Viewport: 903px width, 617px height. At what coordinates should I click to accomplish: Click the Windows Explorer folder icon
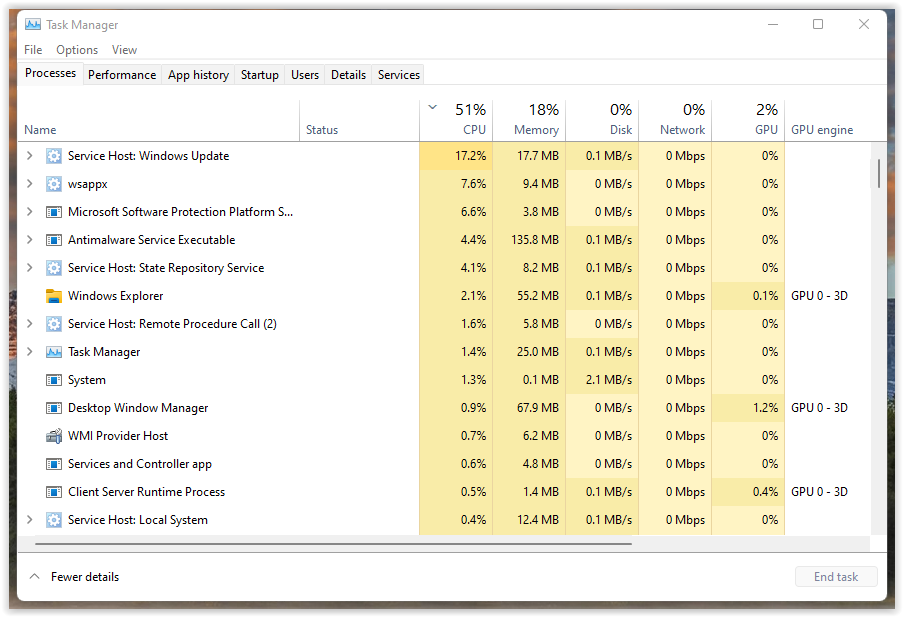(54, 296)
